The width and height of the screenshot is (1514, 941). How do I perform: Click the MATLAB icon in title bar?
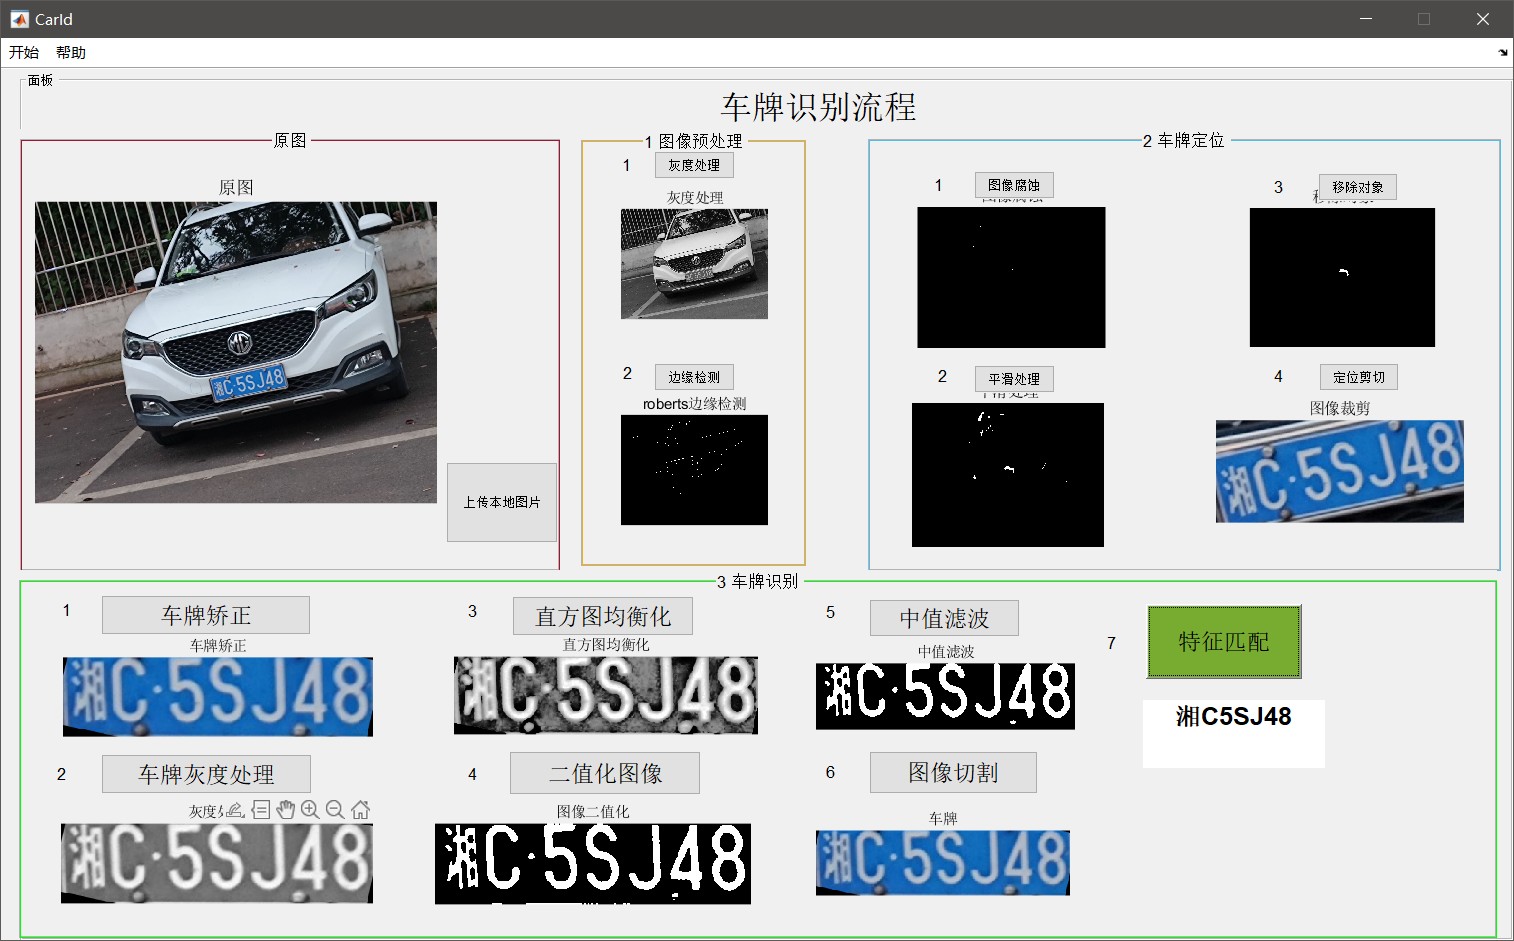pyautogui.click(x=19, y=19)
